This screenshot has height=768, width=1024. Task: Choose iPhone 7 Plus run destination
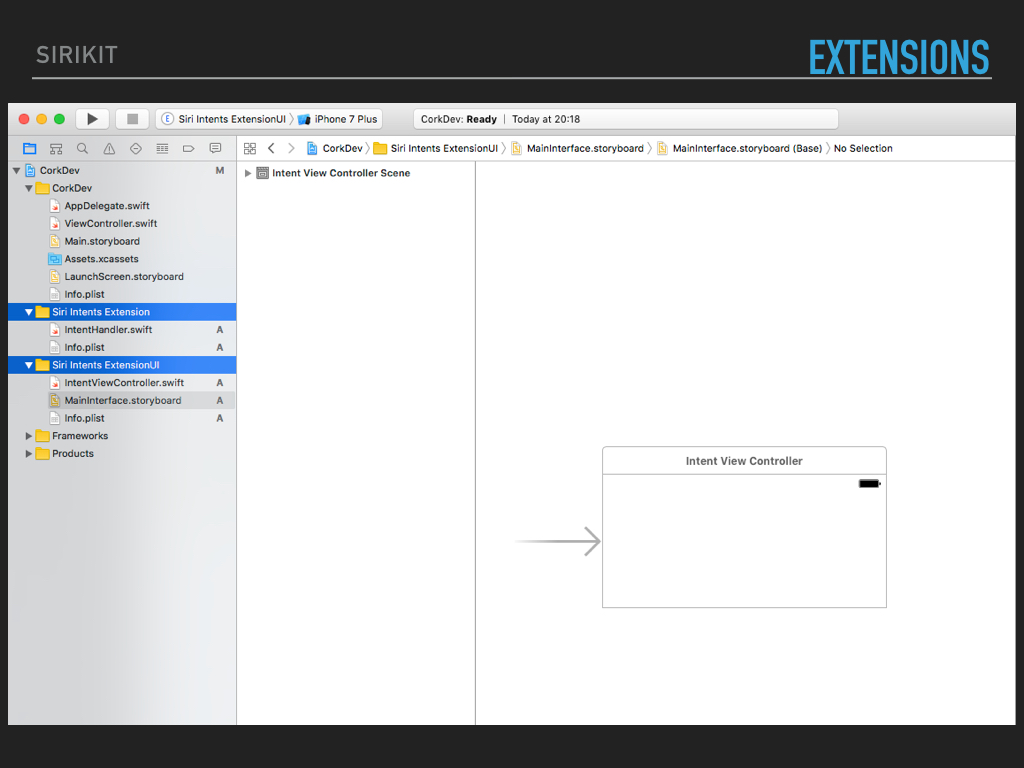pos(338,119)
